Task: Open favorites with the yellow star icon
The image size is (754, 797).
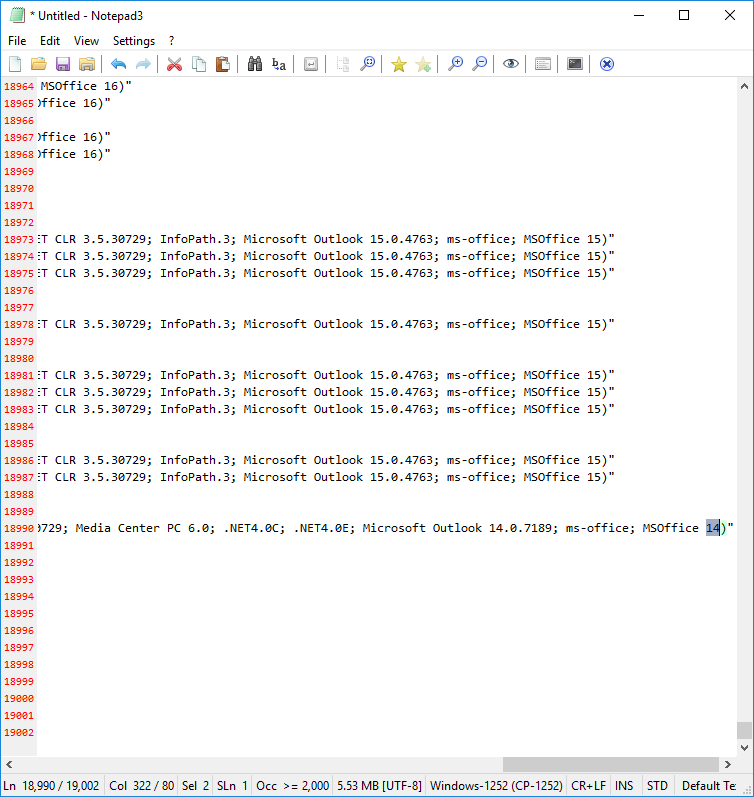Action: pyautogui.click(x=399, y=64)
